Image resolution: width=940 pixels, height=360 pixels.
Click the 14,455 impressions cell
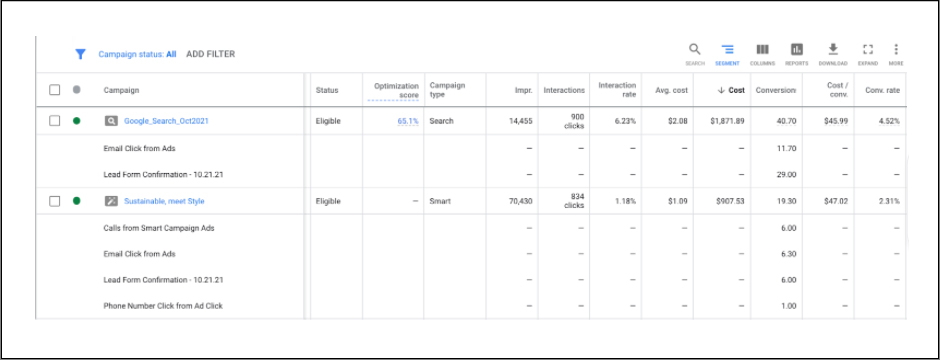coord(520,121)
